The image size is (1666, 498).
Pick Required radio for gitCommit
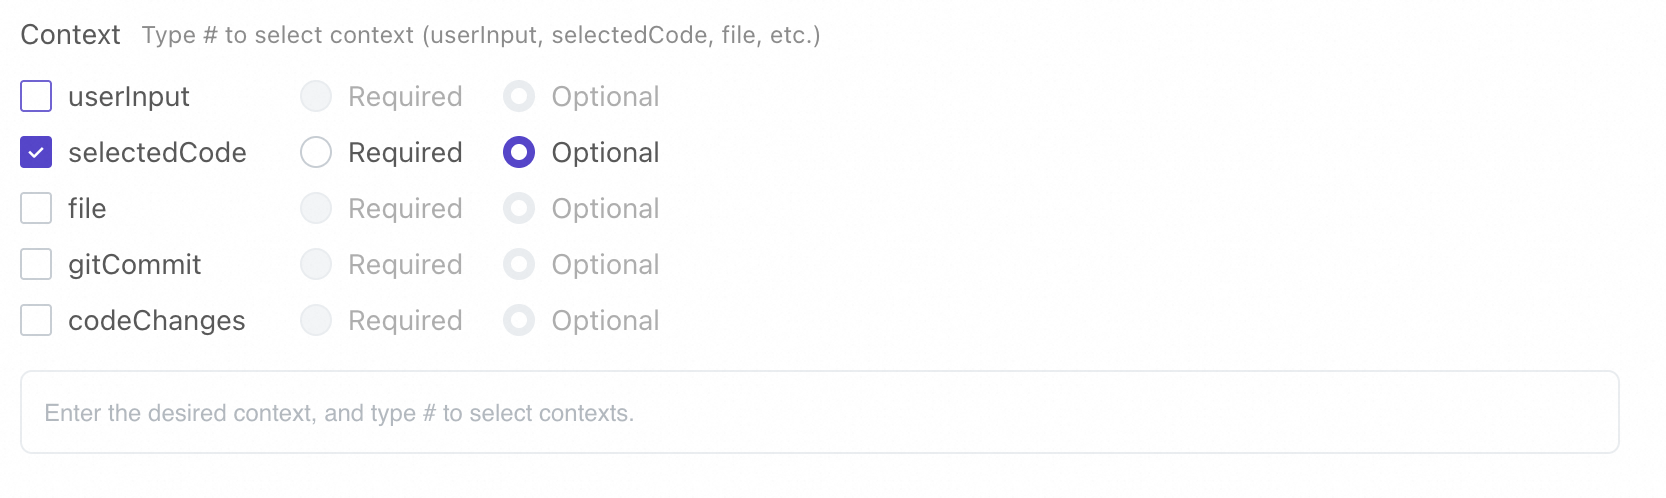(316, 264)
